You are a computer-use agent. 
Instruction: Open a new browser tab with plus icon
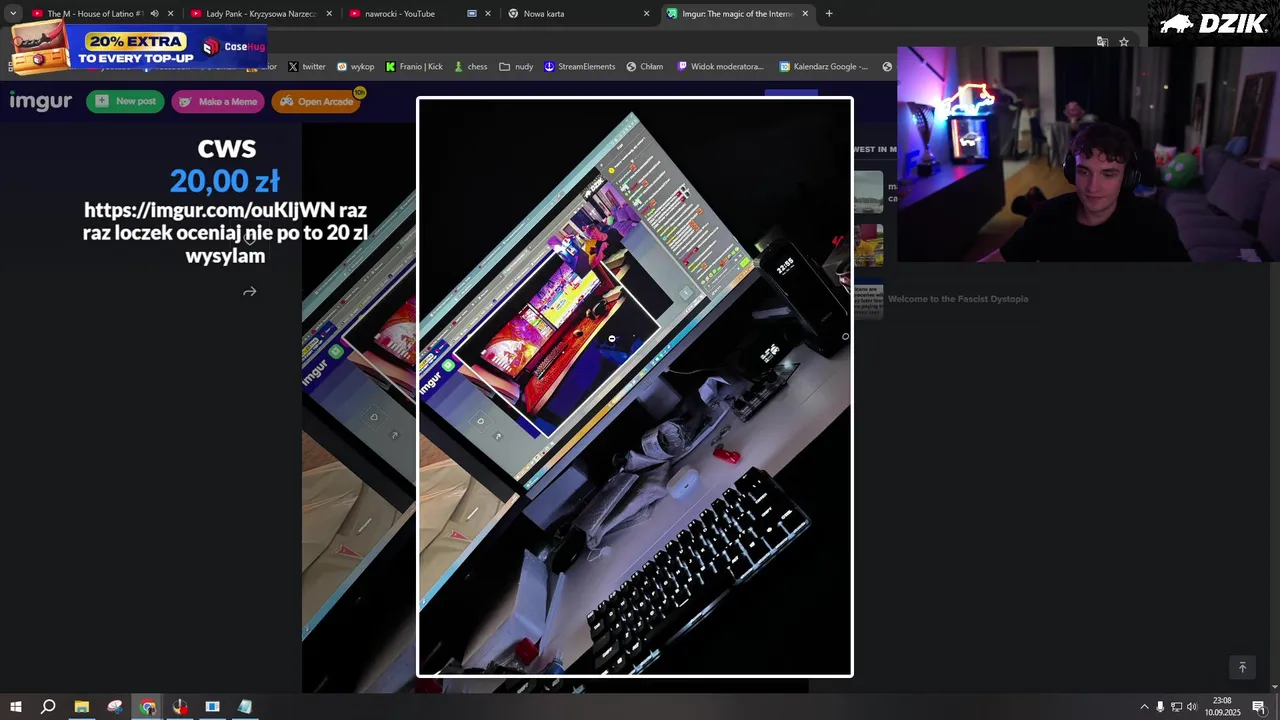click(x=829, y=14)
